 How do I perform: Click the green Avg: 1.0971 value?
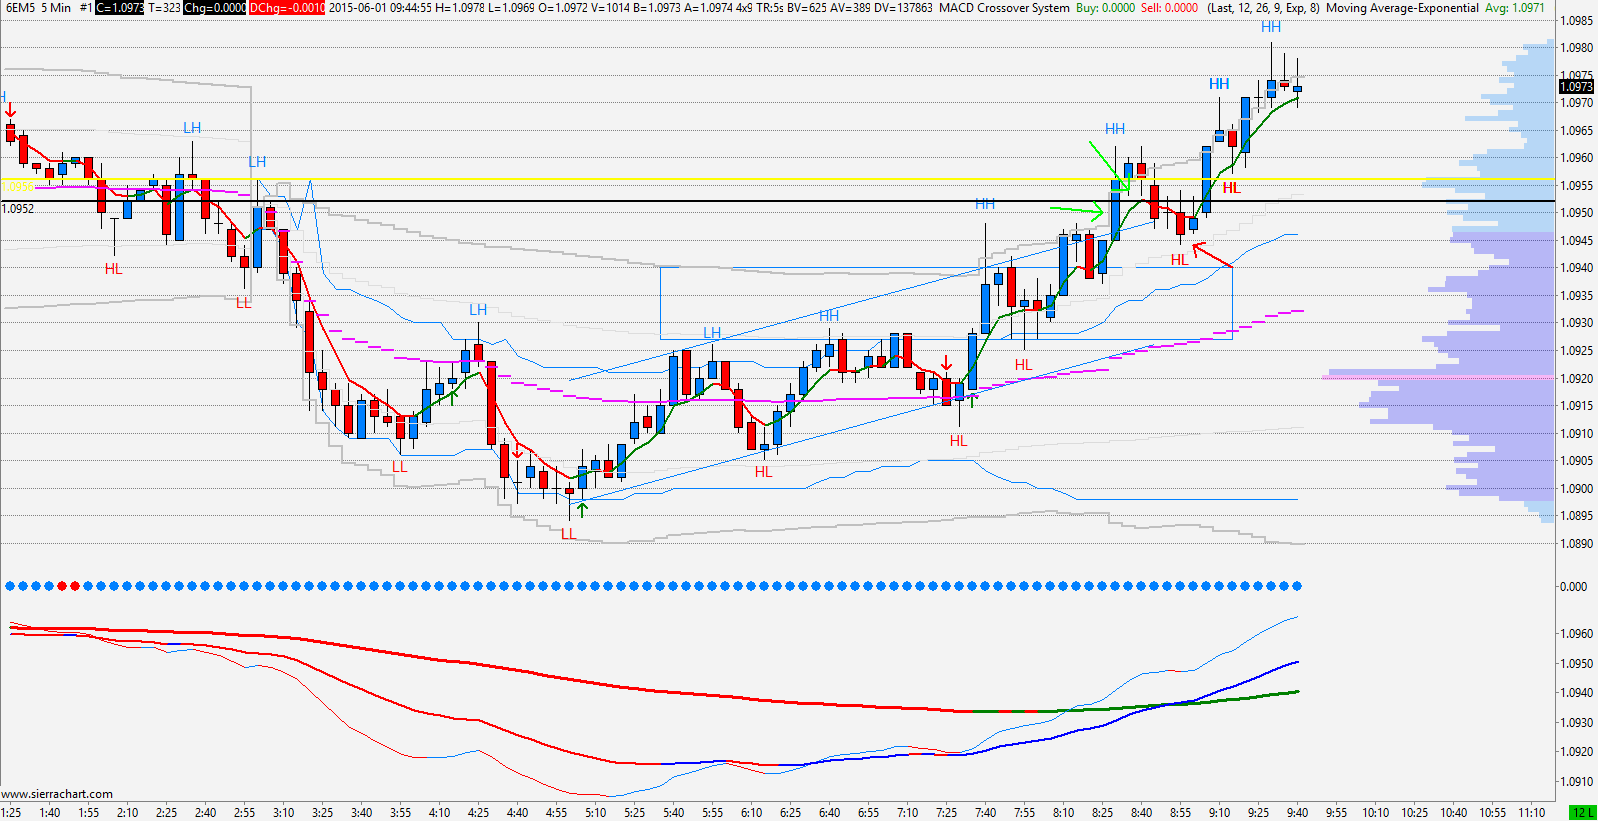click(1515, 8)
